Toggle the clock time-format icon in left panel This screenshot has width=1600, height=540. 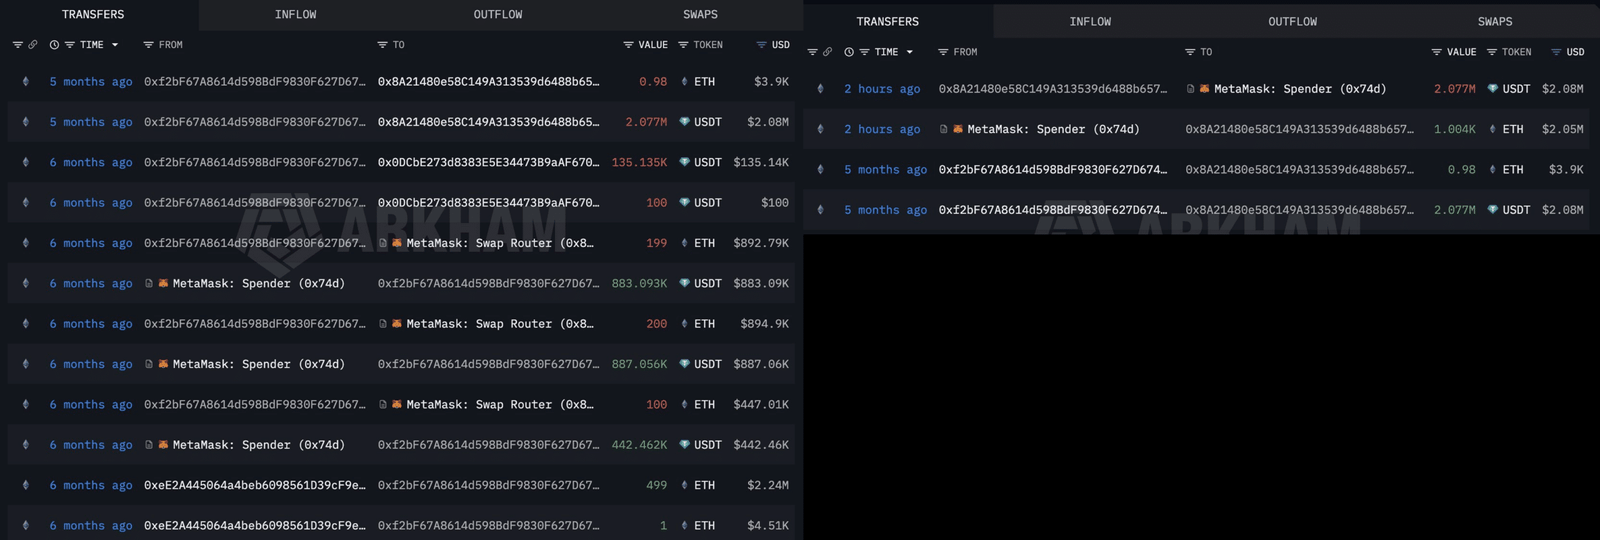(54, 45)
